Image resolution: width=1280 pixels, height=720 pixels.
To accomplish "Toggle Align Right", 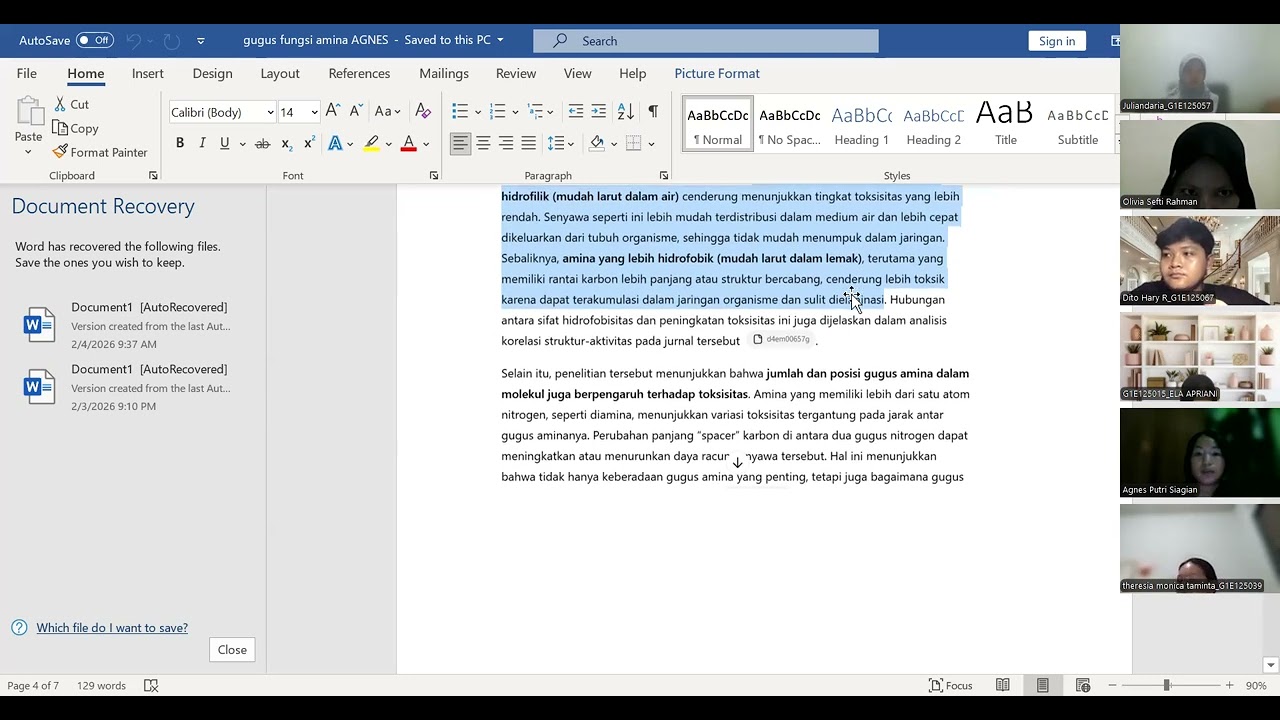I will [x=506, y=143].
